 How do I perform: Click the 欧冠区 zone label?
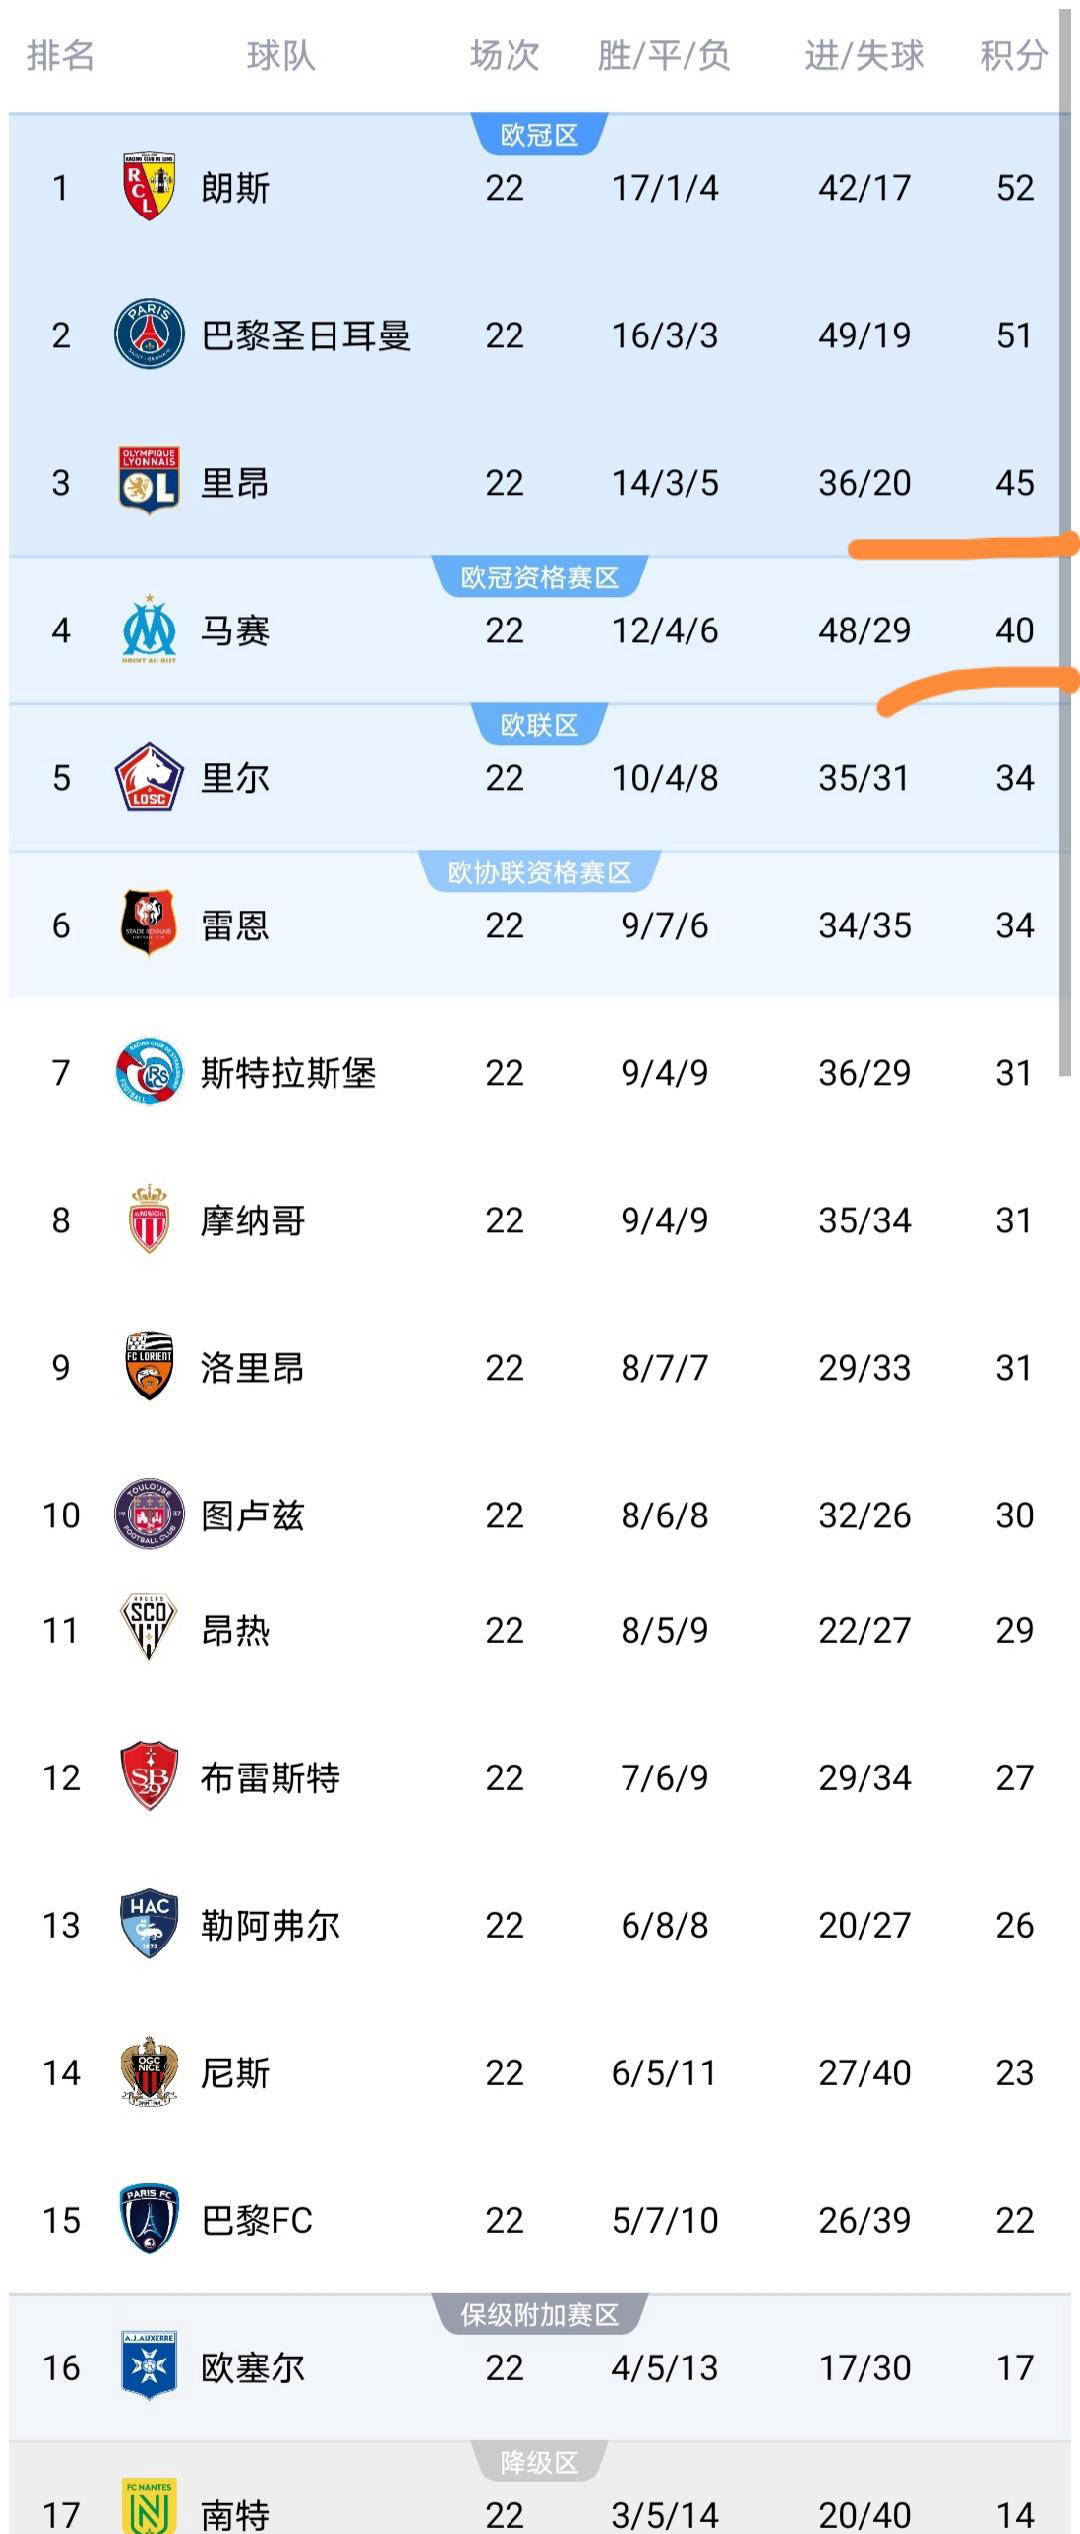[x=539, y=135]
